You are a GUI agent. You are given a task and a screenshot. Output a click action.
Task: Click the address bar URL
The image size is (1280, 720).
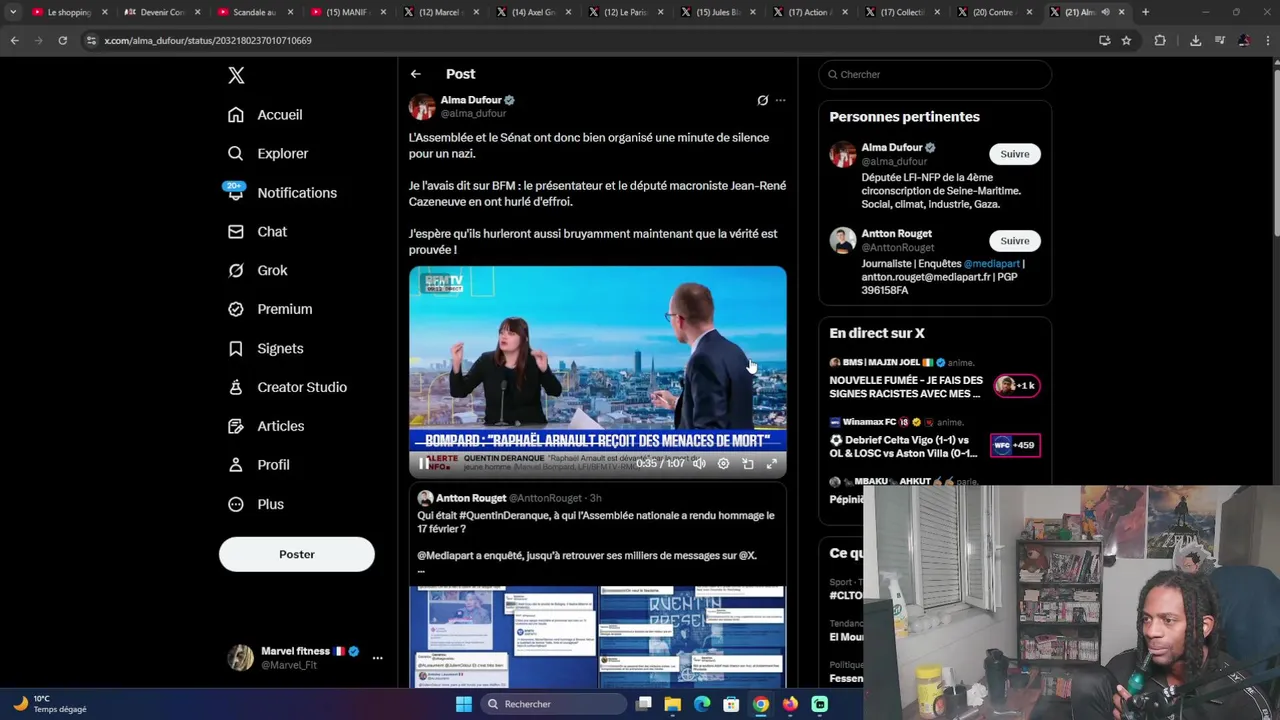[x=208, y=41]
